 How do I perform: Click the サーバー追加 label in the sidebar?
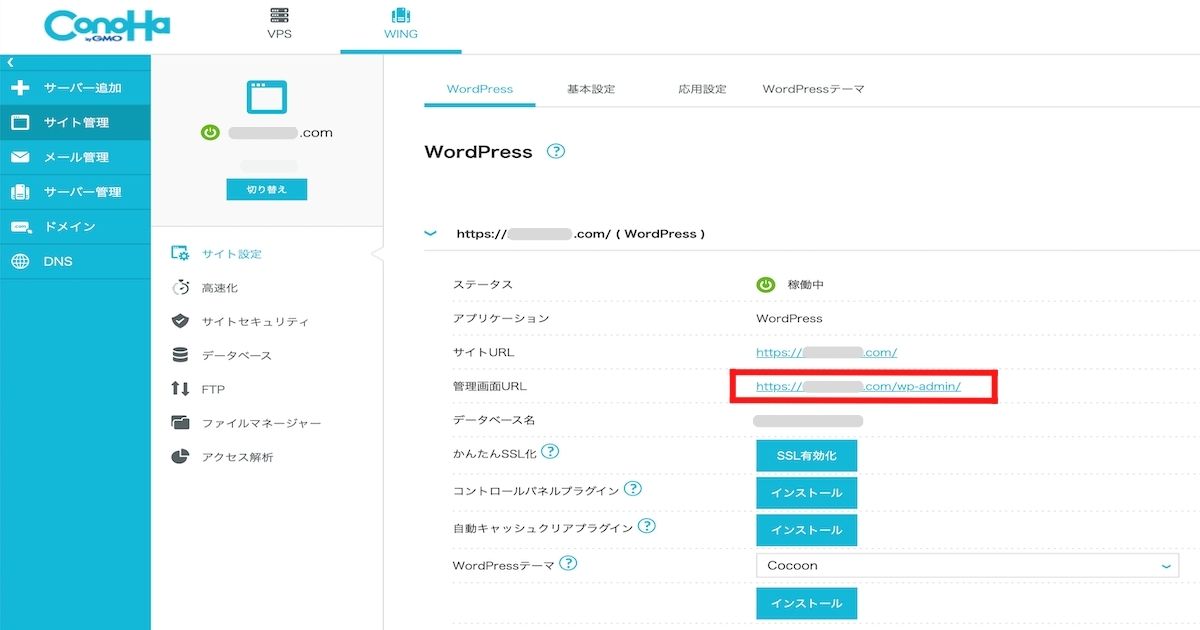point(82,88)
